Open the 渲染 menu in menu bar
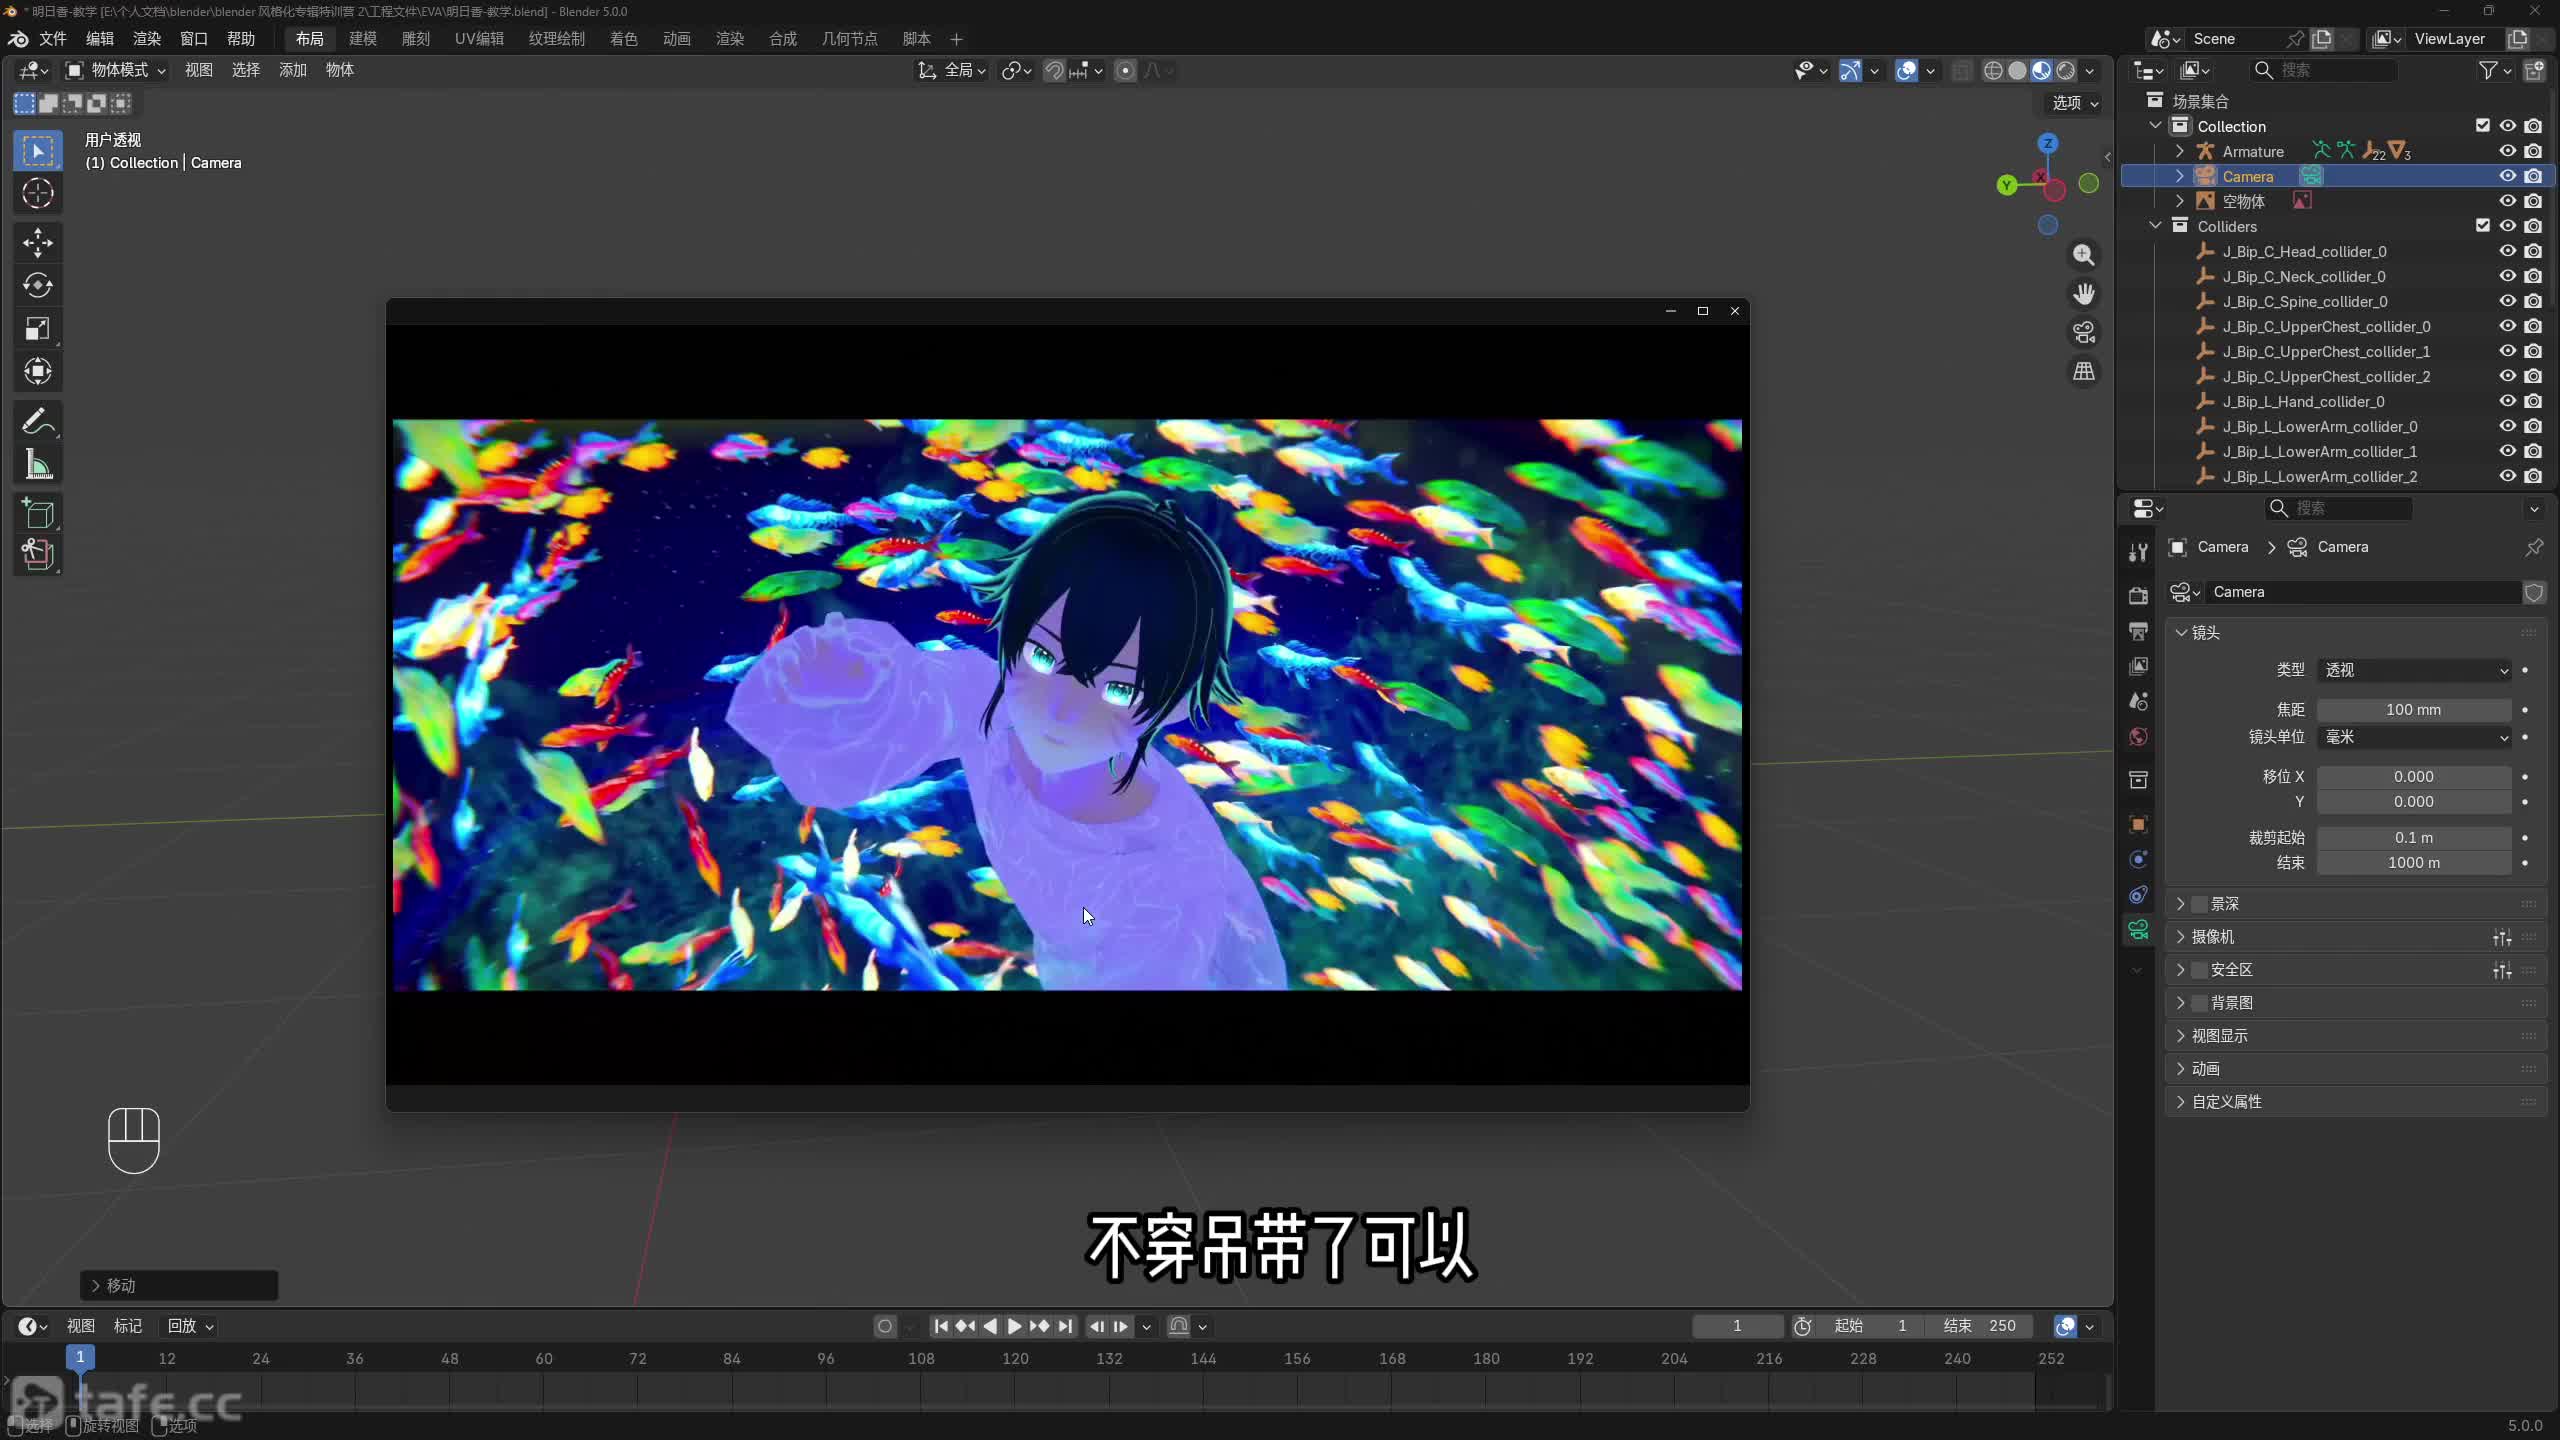Viewport: 2560px width, 1440px height. [x=147, y=39]
